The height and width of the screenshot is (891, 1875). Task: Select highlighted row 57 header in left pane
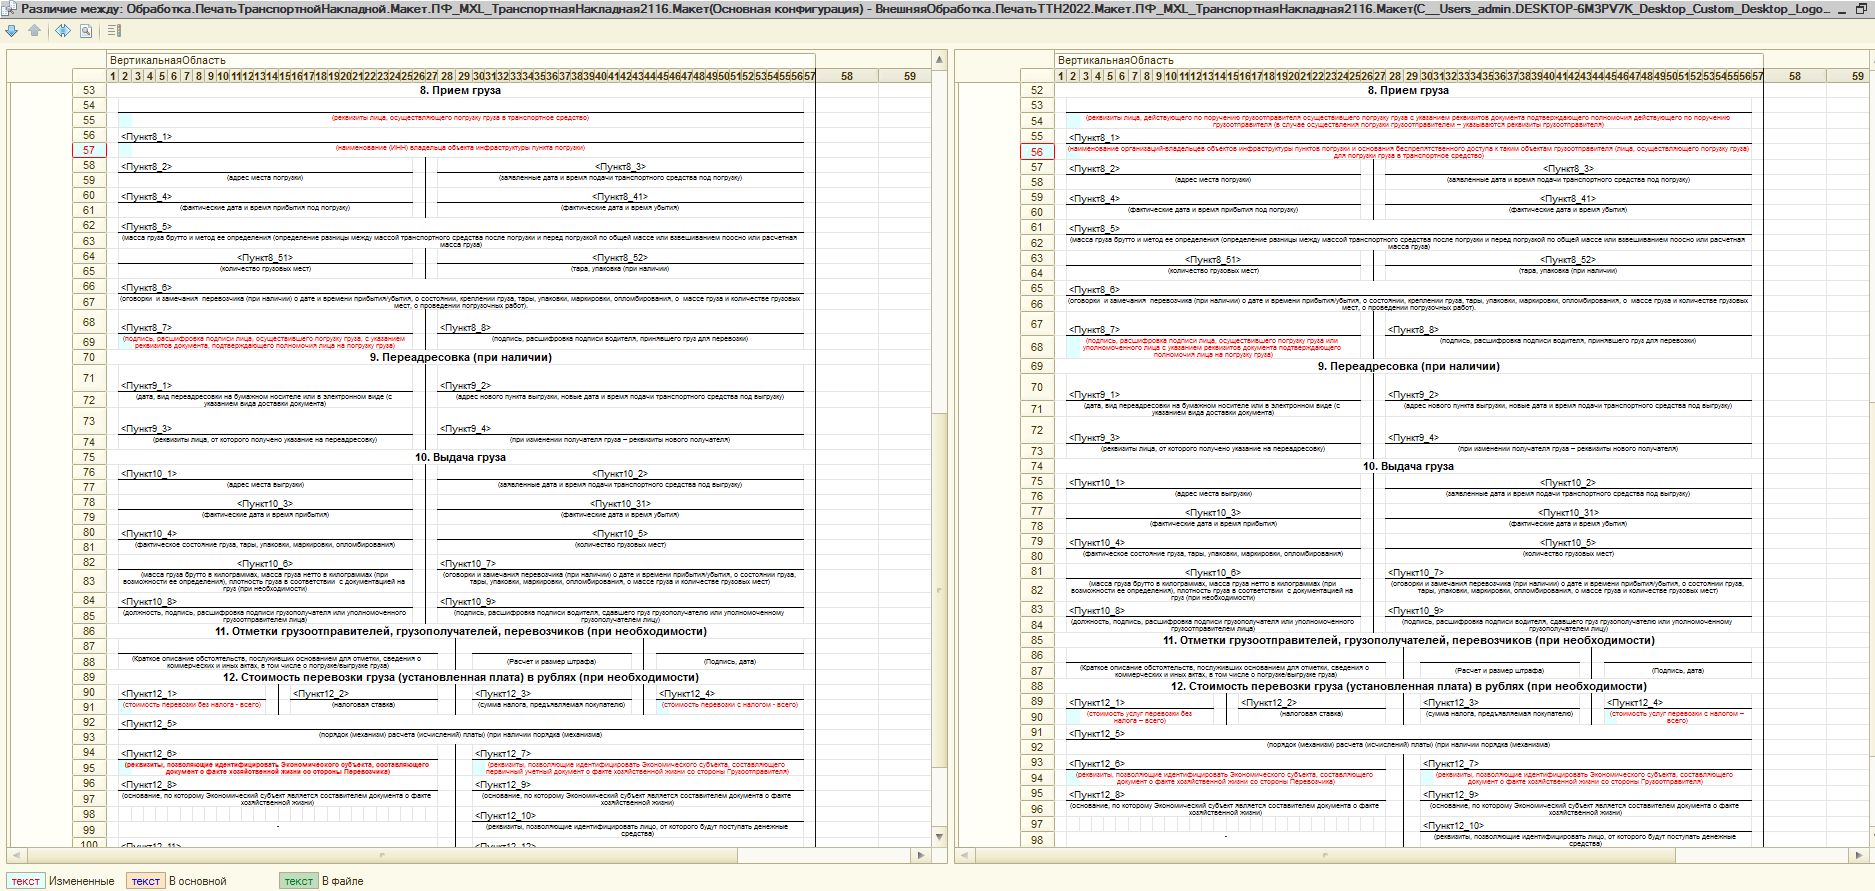89,150
